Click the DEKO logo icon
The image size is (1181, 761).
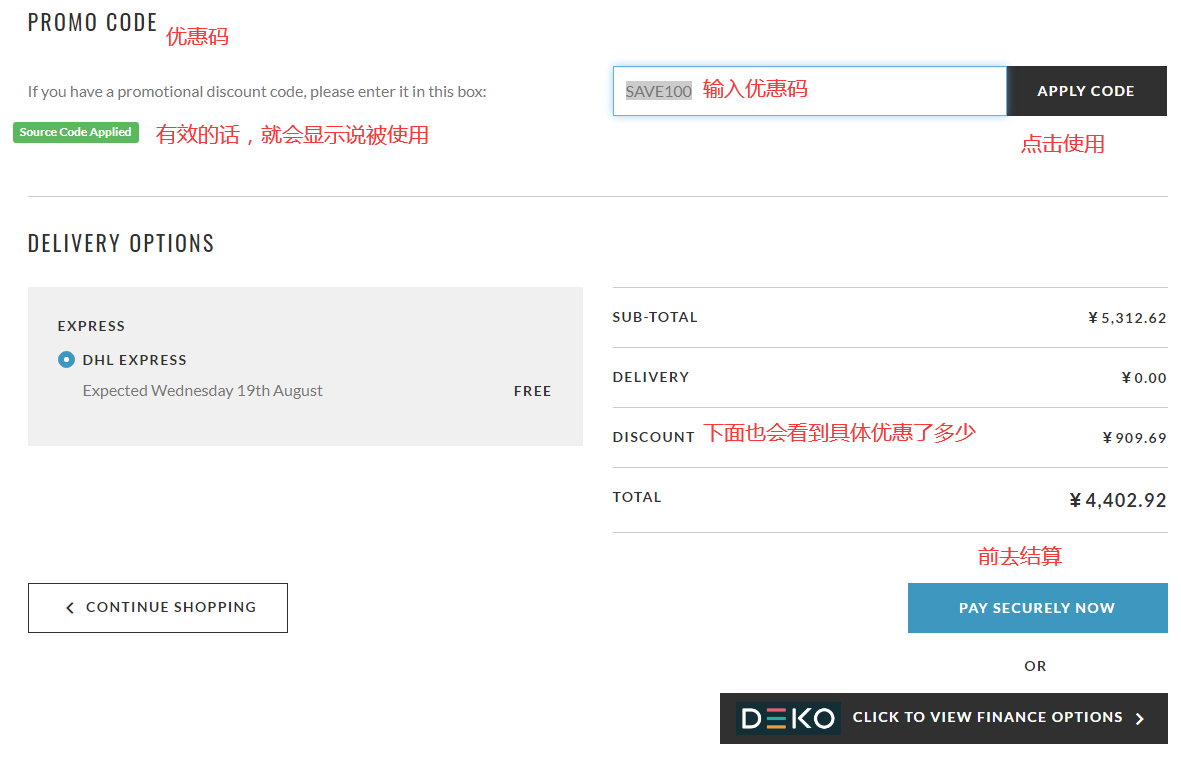click(788, 718)
